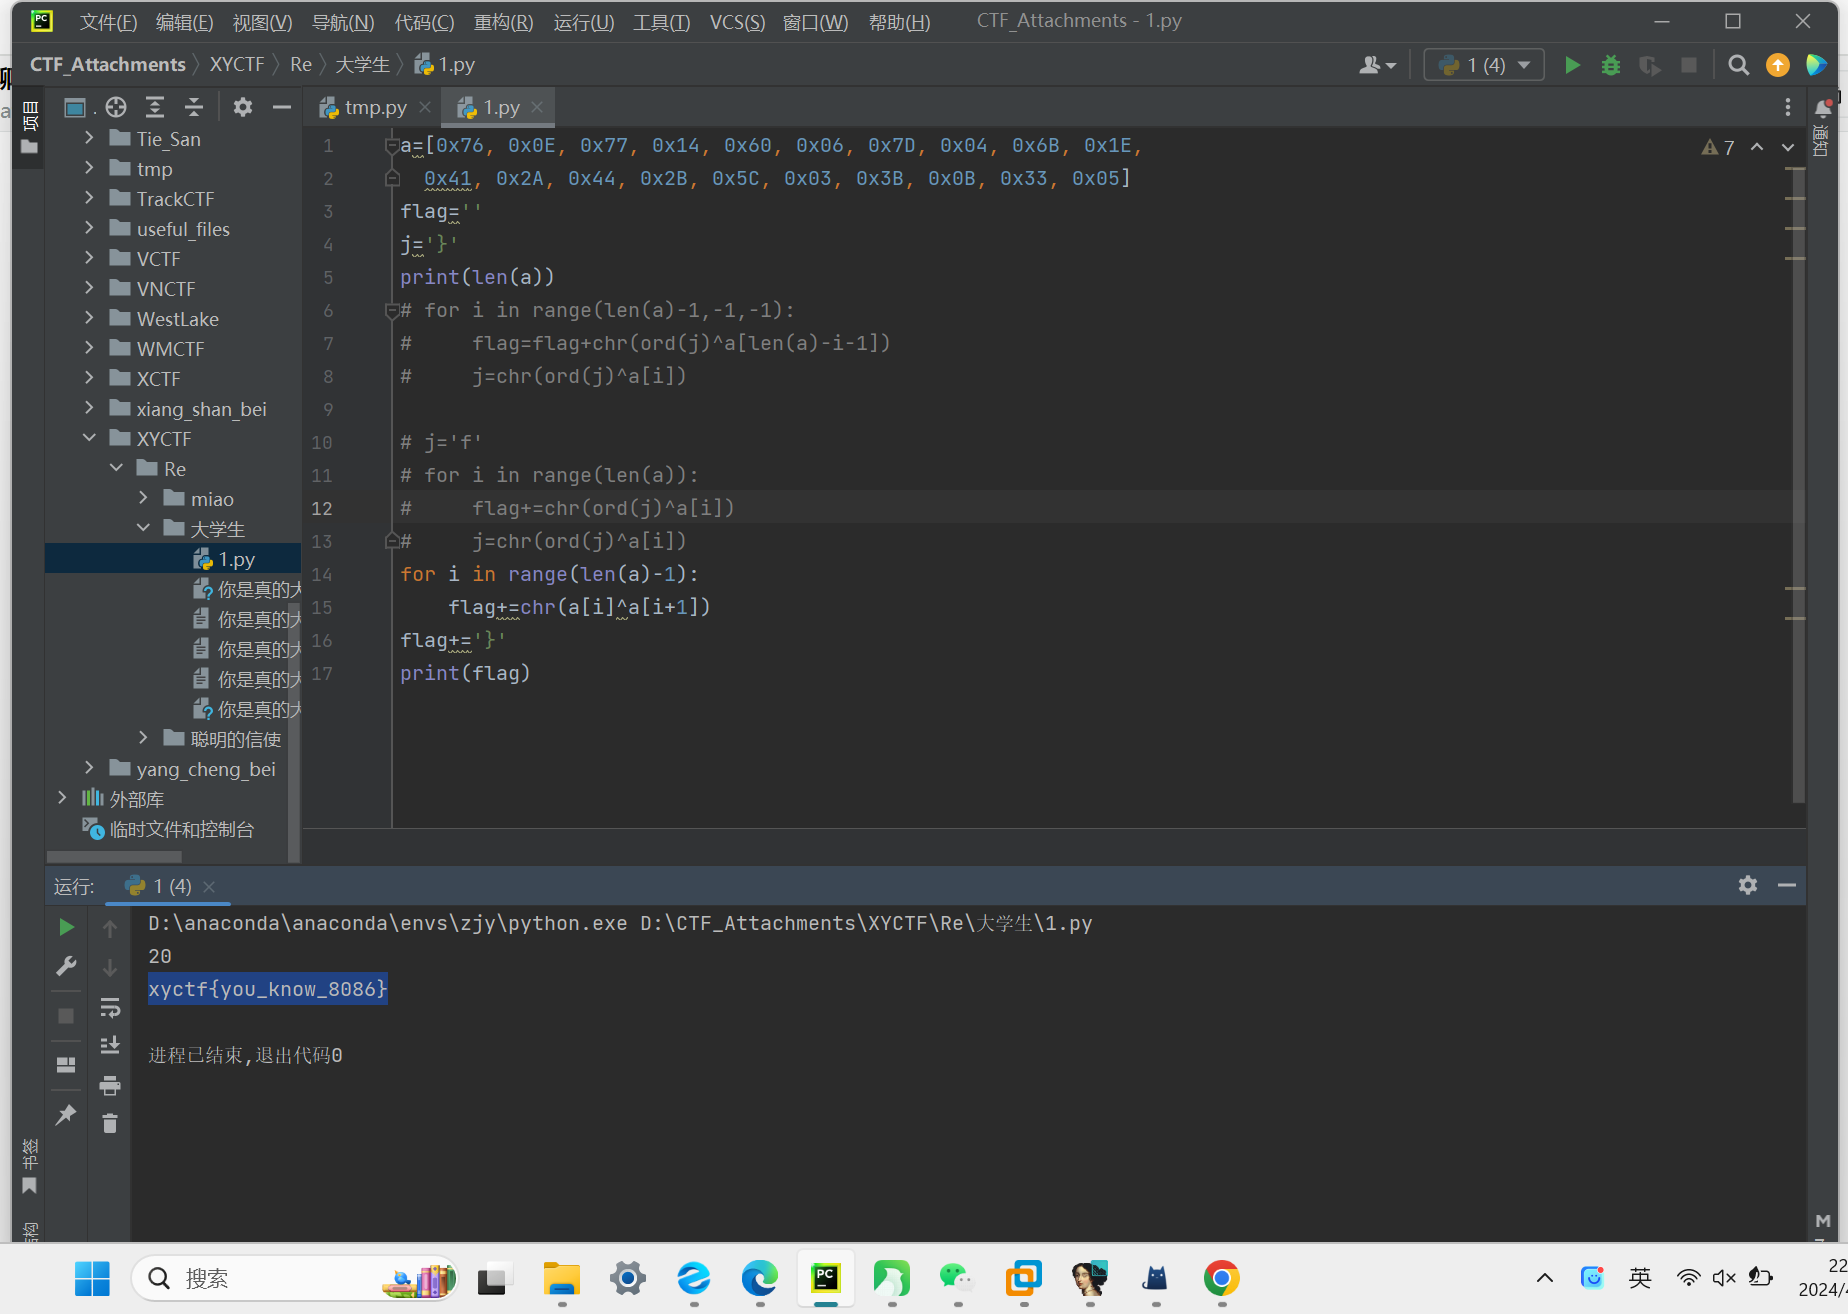The height and width of the screenshot is (1314, 1848).
Task: Open the 重构(R) menu
Action: 503,22
